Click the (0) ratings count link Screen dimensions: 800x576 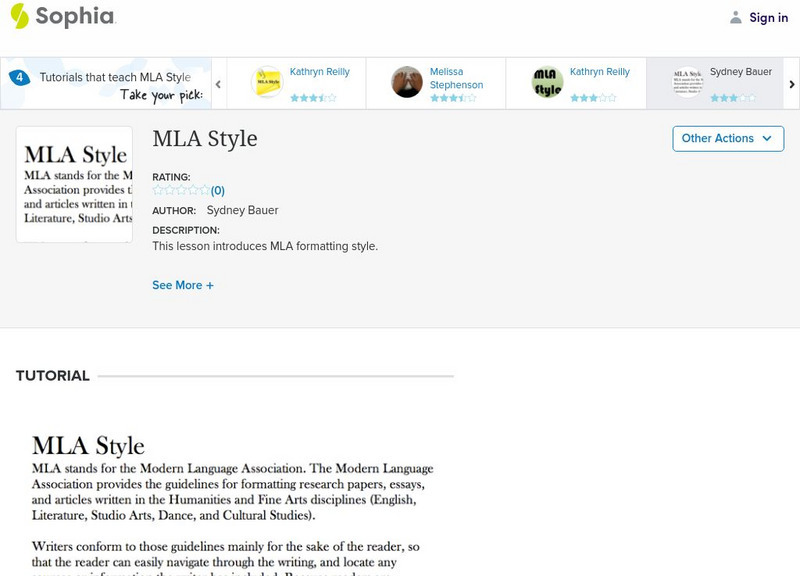click(218, 191)
